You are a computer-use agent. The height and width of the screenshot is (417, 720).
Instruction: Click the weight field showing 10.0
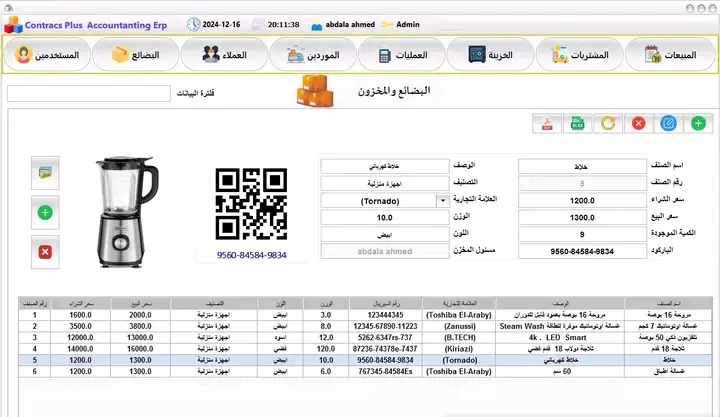pos(385,218)
